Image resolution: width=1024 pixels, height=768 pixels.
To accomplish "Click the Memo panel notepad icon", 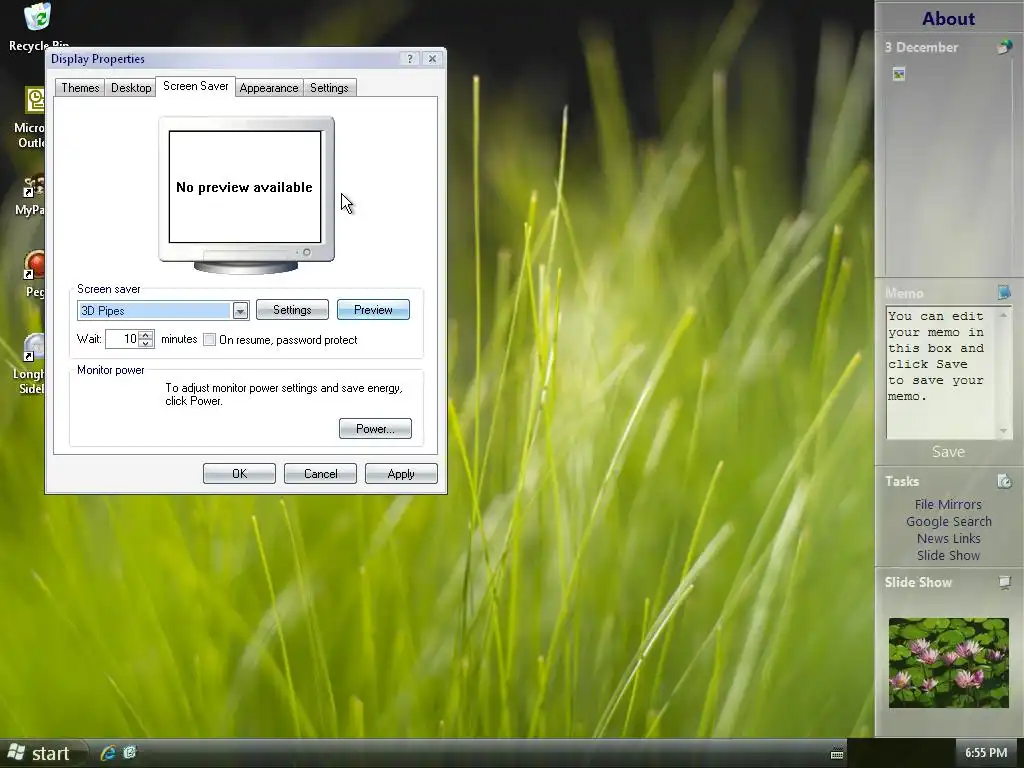I will [1004, 292].
